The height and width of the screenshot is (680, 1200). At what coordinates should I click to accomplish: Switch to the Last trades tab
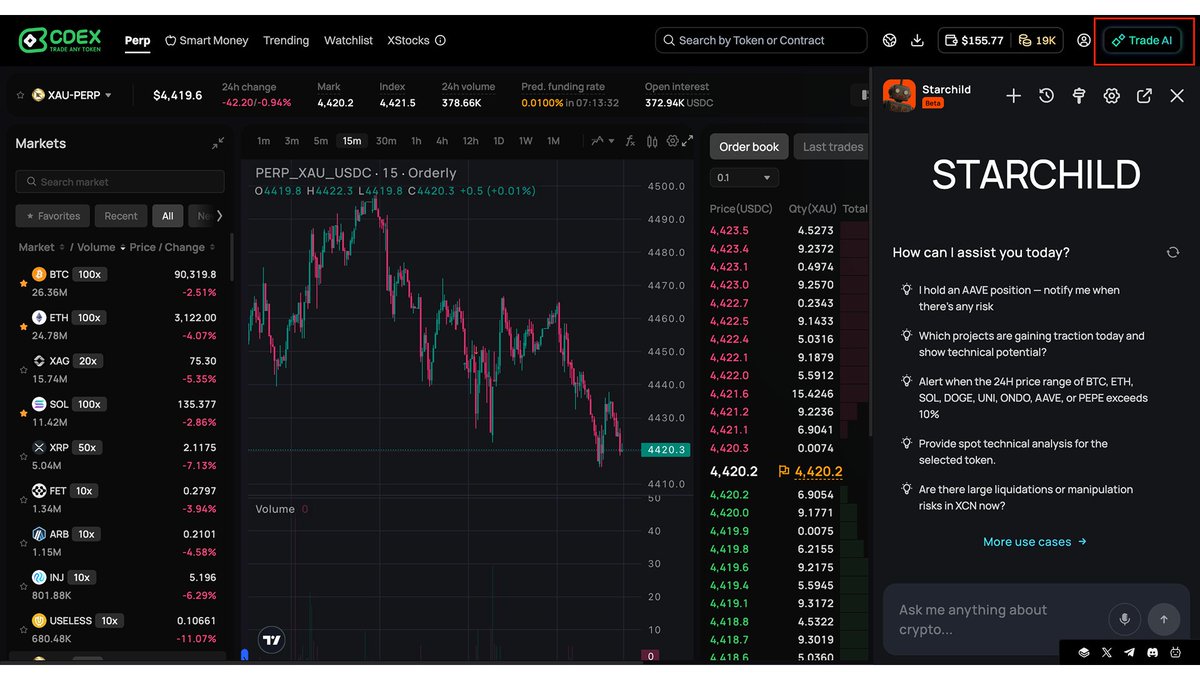[x=833, y=147]
